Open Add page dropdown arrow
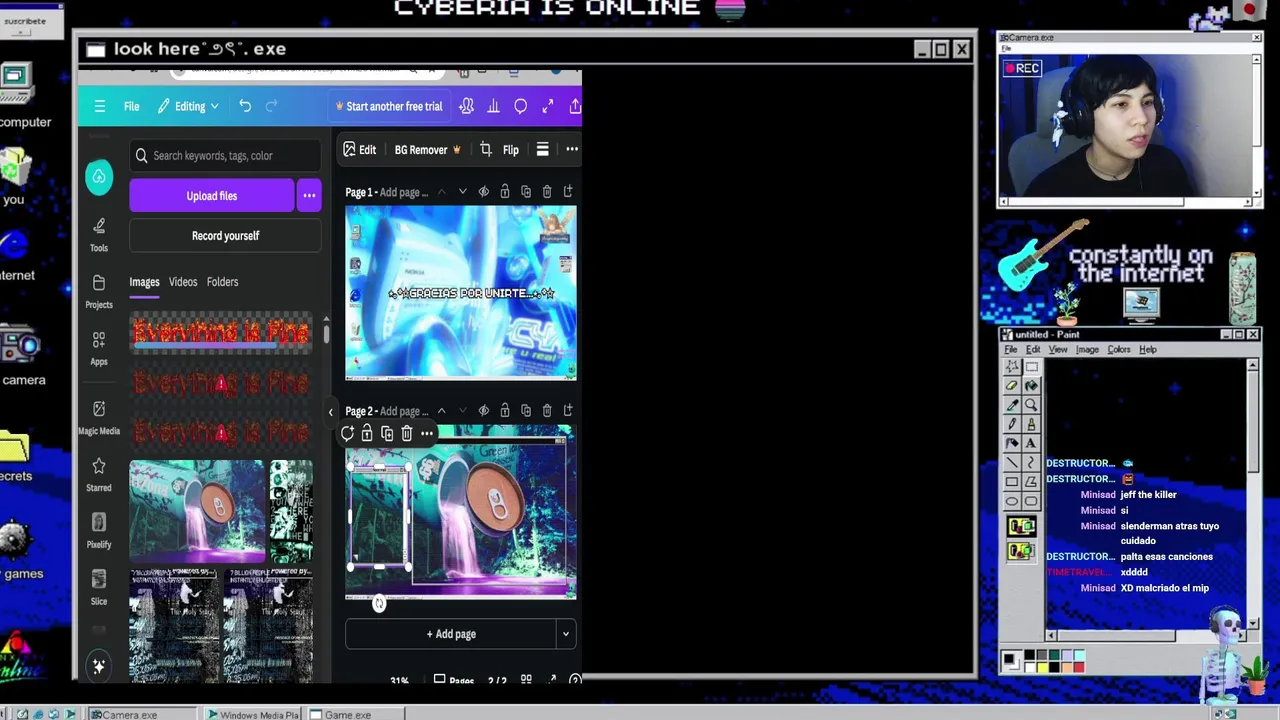The width and height of the screenshot is (1280, 720). pyautogui.click(x=566, y=634)
